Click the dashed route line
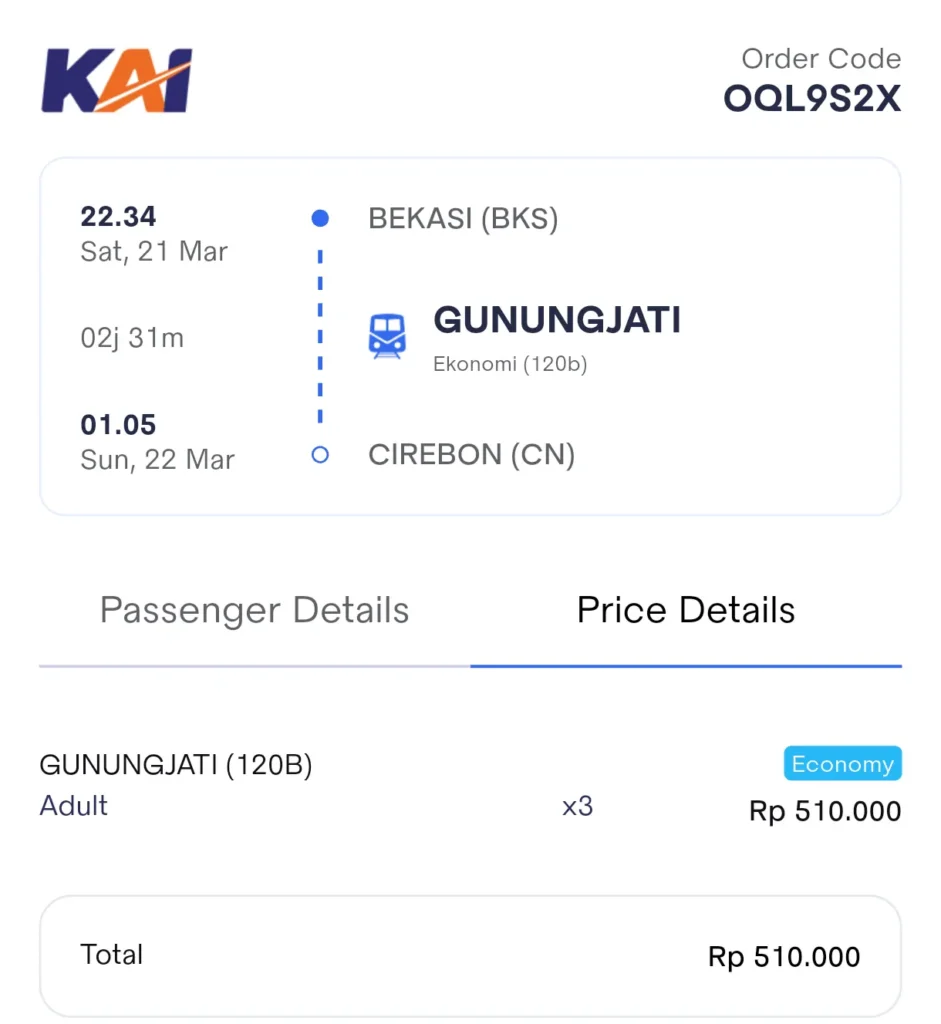The image size is (941, 1024). 320,336
